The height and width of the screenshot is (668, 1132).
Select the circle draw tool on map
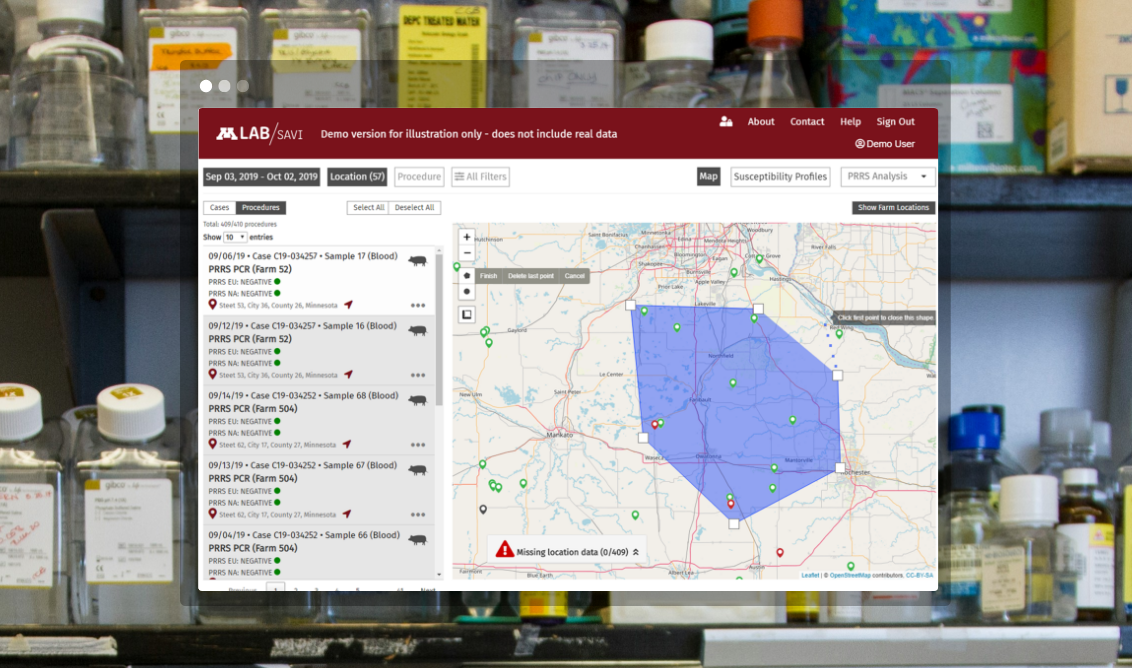466,292
